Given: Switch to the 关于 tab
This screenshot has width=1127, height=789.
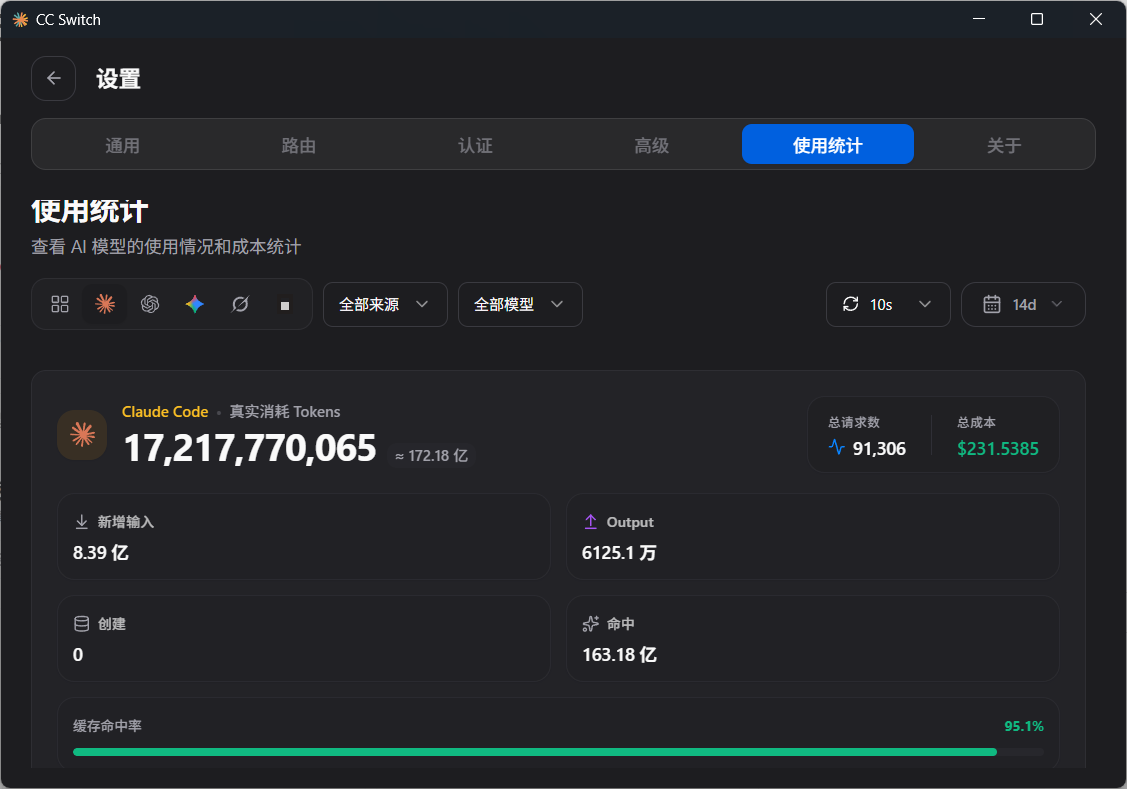Looking at the screenshot, I should [1004, 145].
